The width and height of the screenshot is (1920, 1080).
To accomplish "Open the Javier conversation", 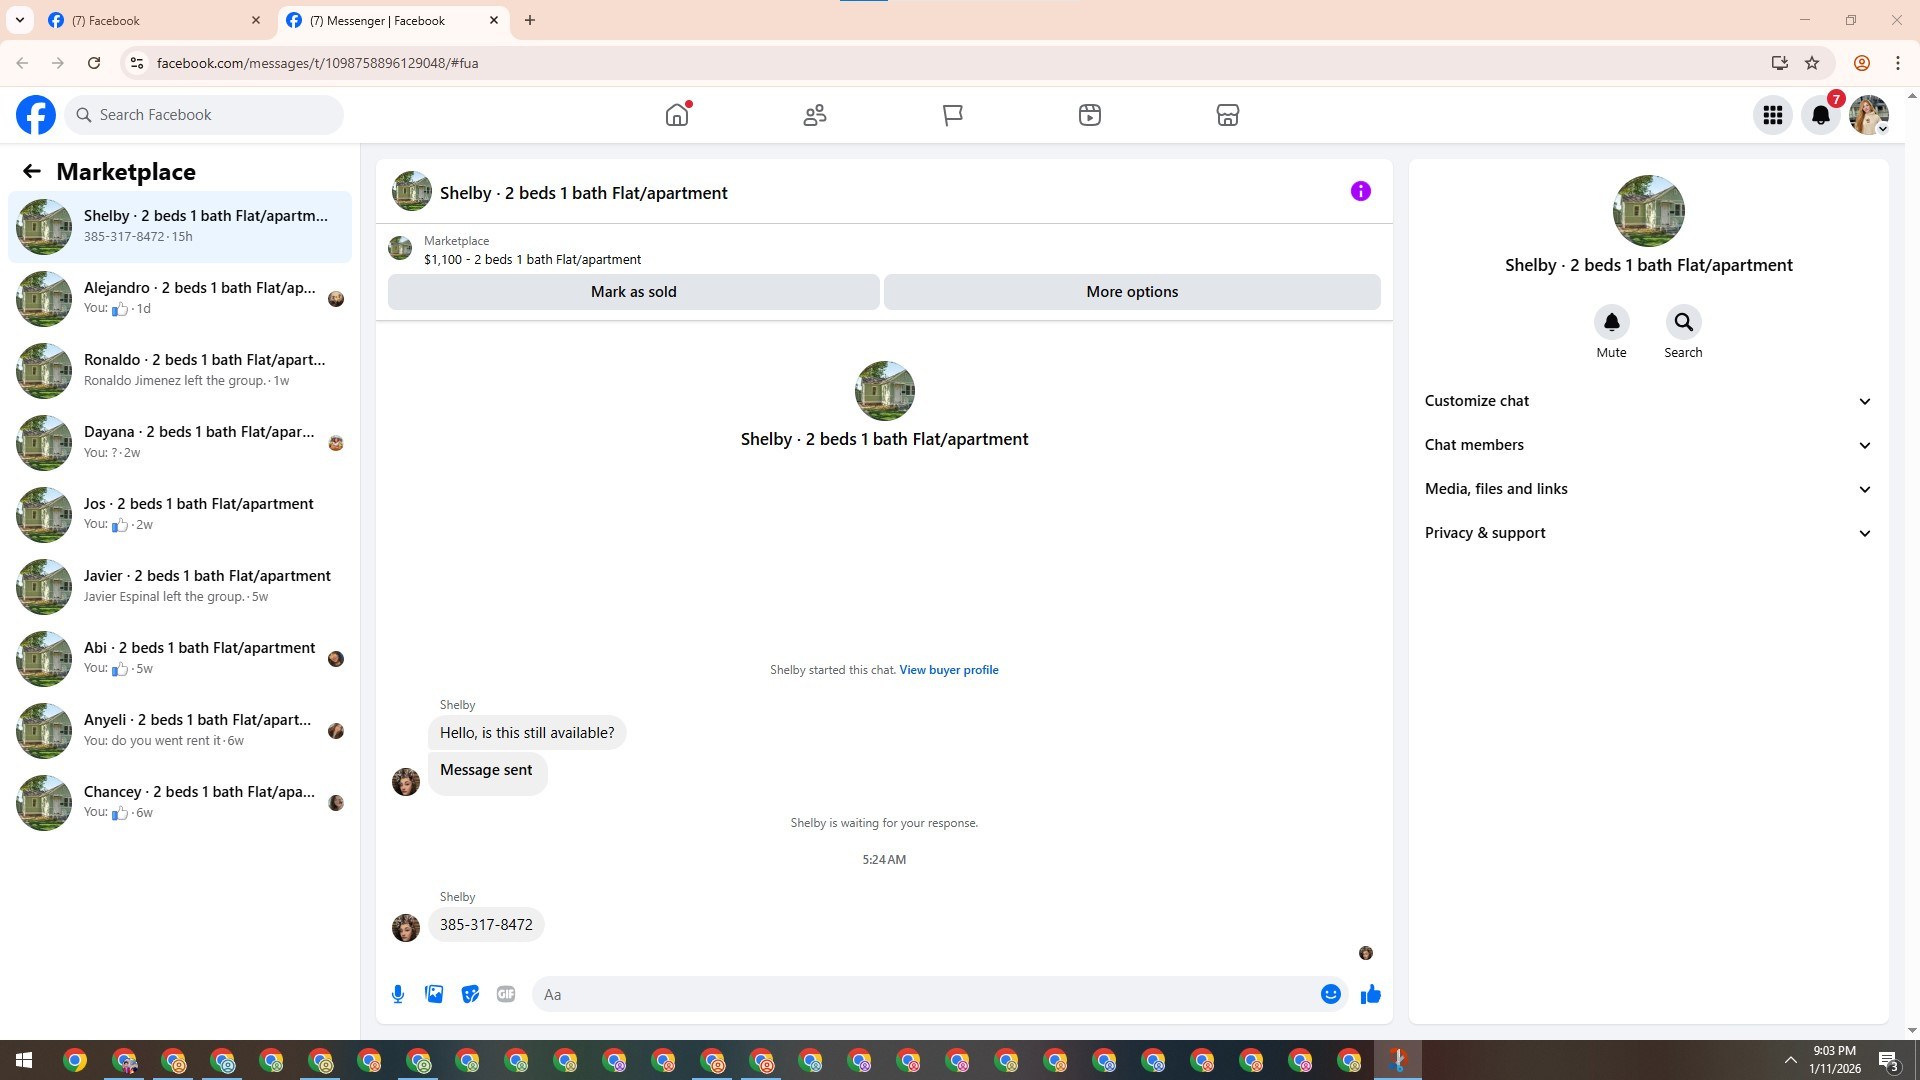I will (180, 587).
